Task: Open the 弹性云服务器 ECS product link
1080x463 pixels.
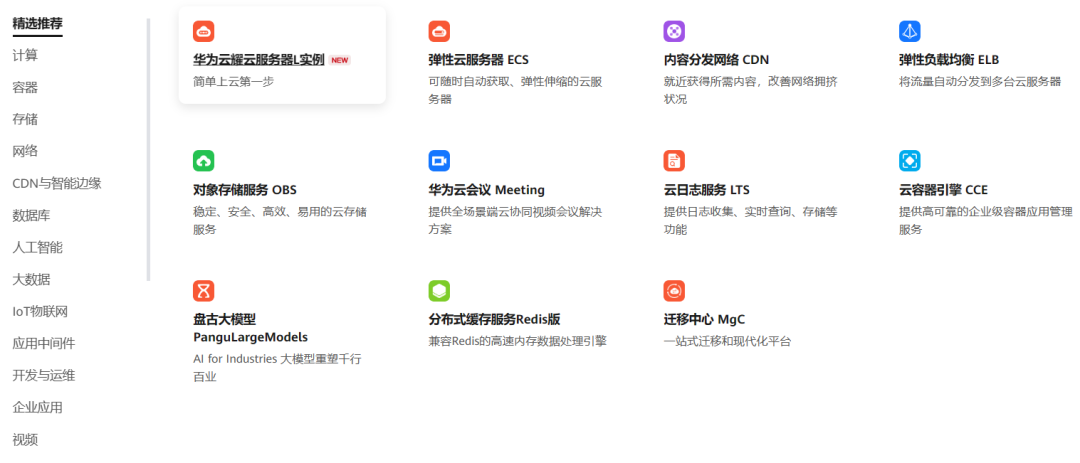Action: point(479,60)
